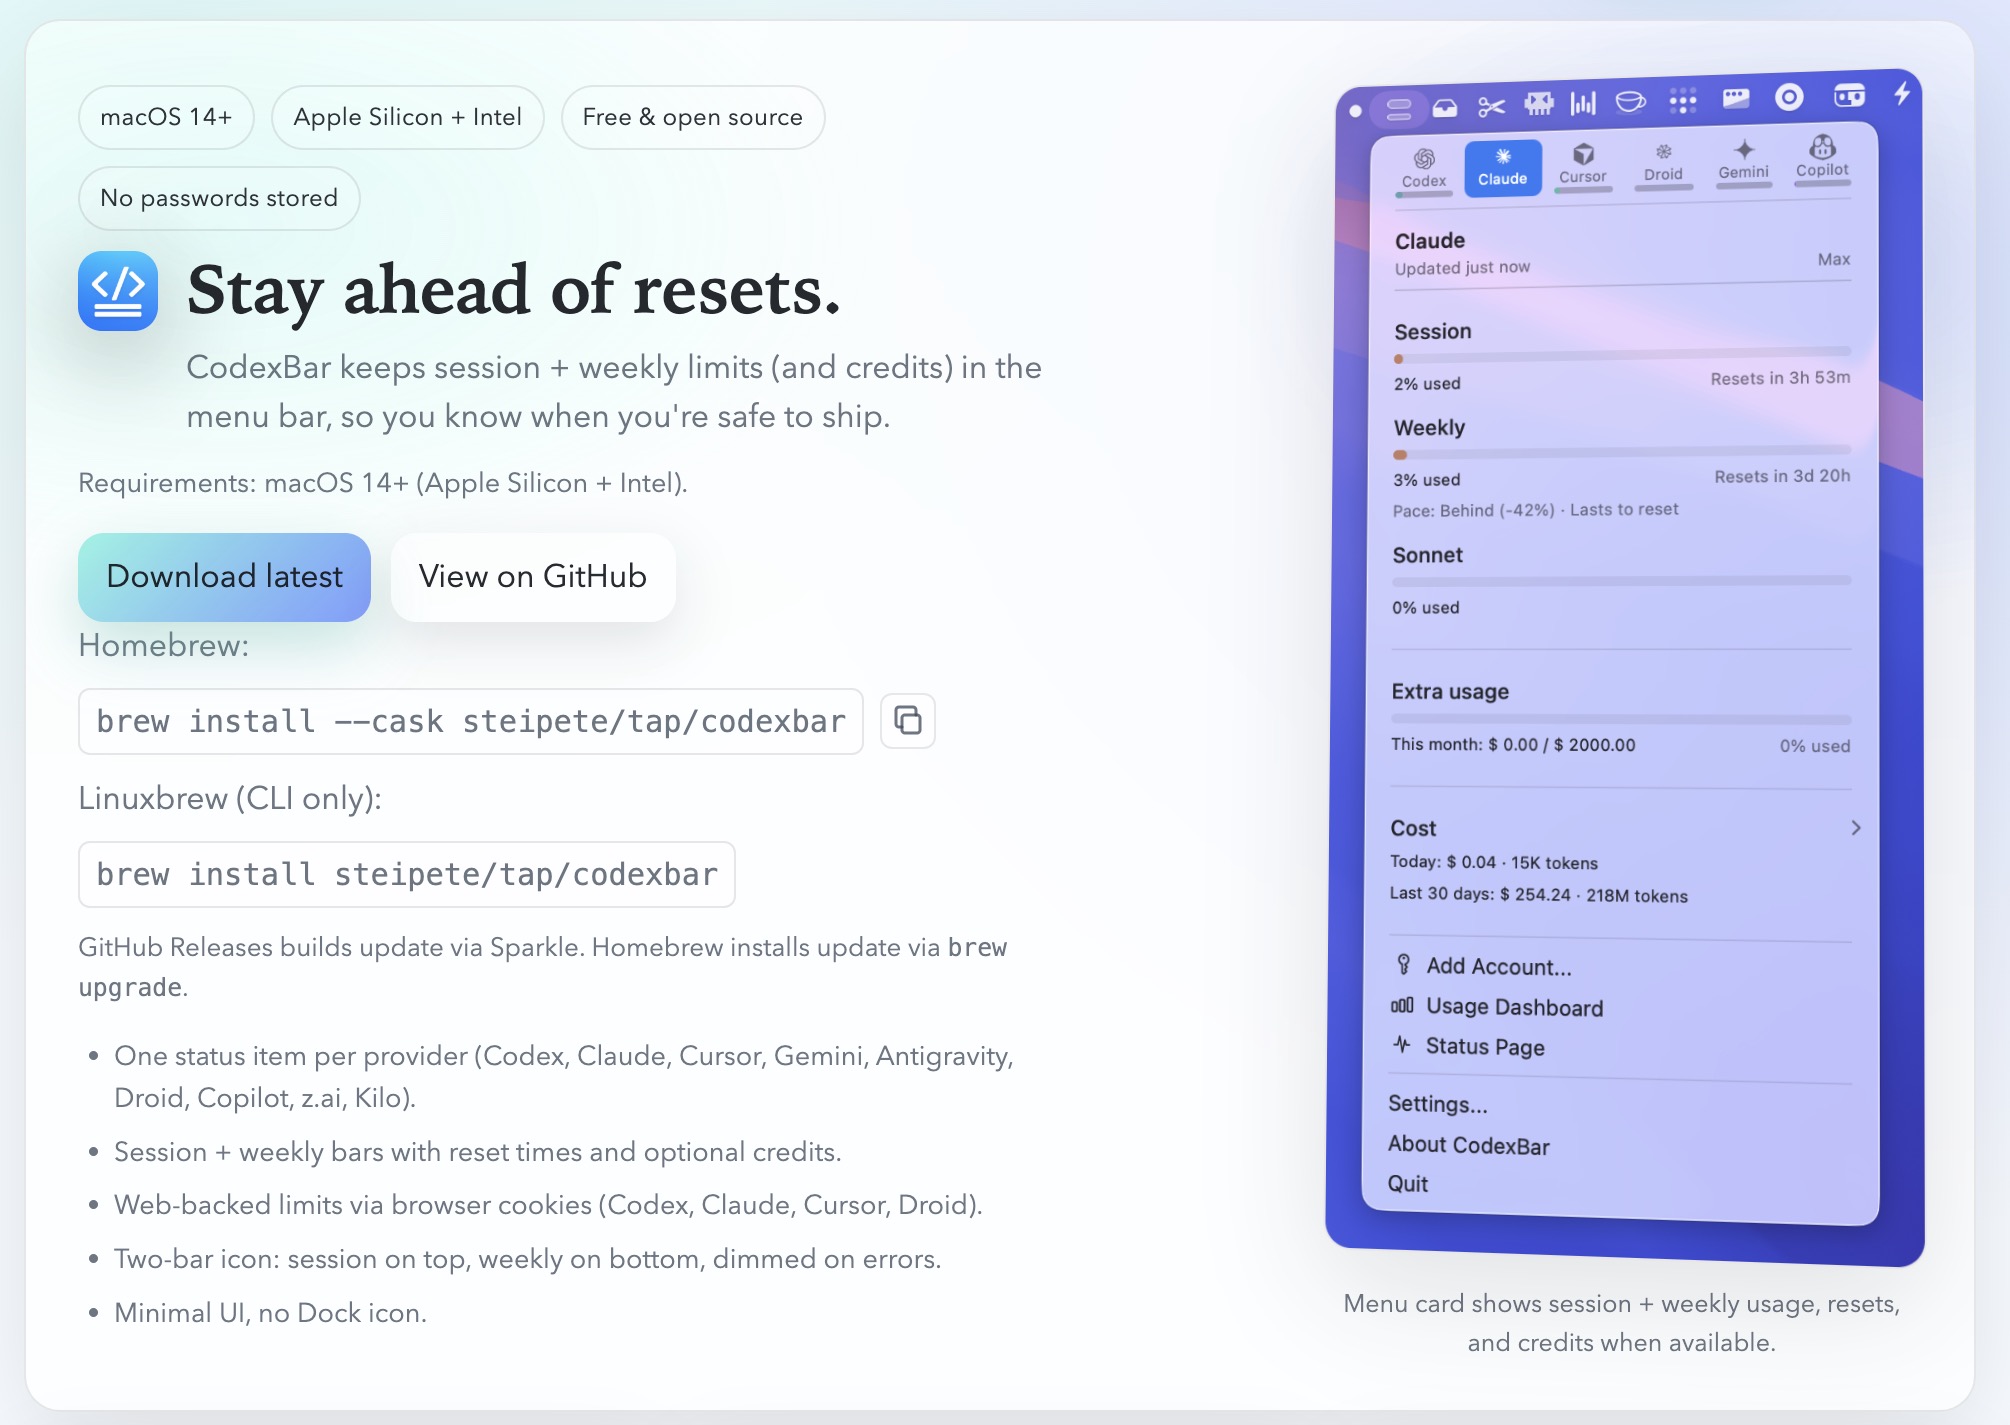2010x1425 pixels.
Task: Click the scissors menu bar icon
Action: tap(1491, 107)
